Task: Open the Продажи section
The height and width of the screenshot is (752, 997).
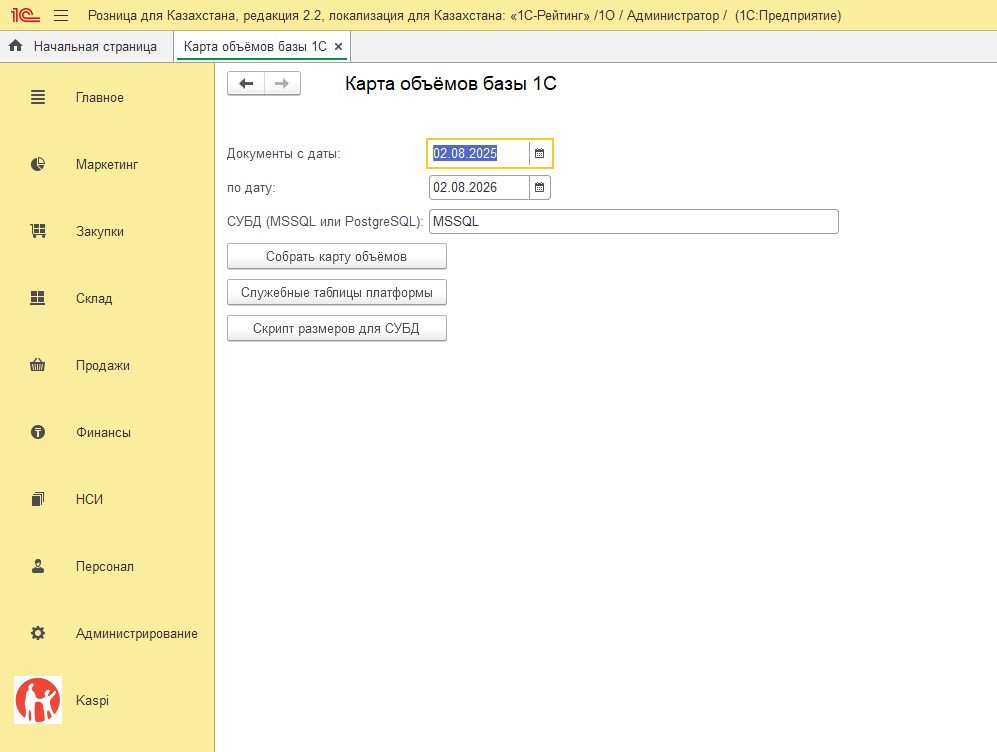Action: pos(103,366)
